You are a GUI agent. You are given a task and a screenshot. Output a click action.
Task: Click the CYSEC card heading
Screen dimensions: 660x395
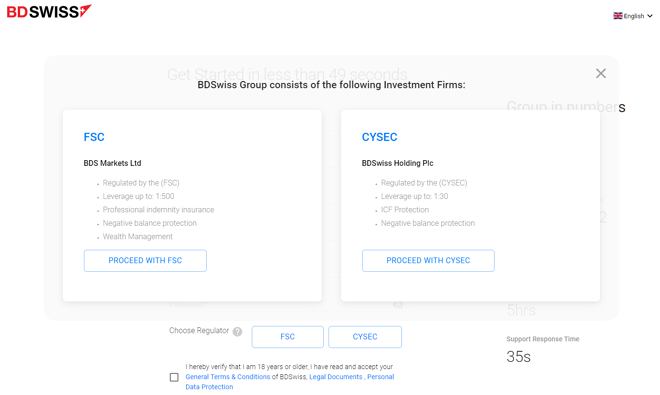coord(379,137)
